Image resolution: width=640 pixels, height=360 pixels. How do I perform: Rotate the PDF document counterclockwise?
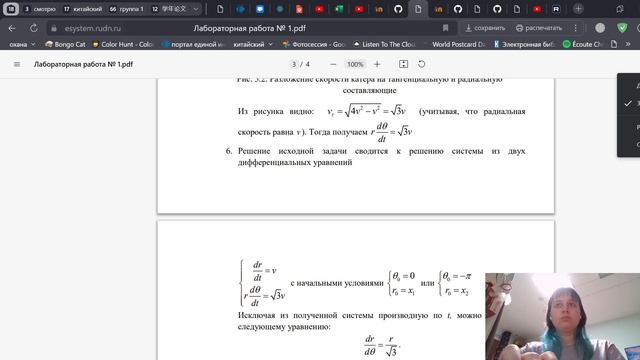(422, 64)
